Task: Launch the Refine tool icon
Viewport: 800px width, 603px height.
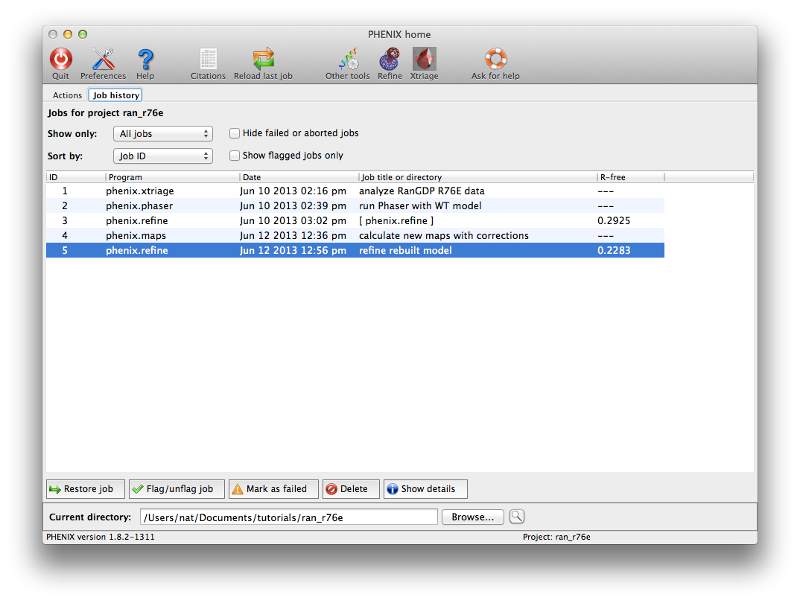Action: click(x=390, y=60)
